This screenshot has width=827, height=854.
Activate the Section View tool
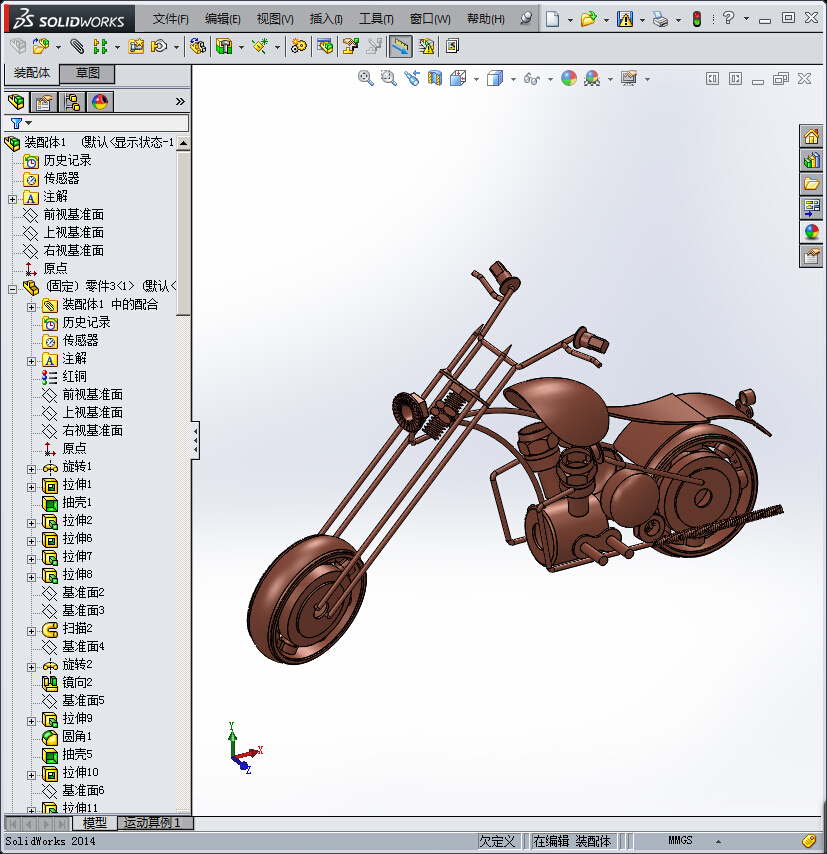click(435, 78)
